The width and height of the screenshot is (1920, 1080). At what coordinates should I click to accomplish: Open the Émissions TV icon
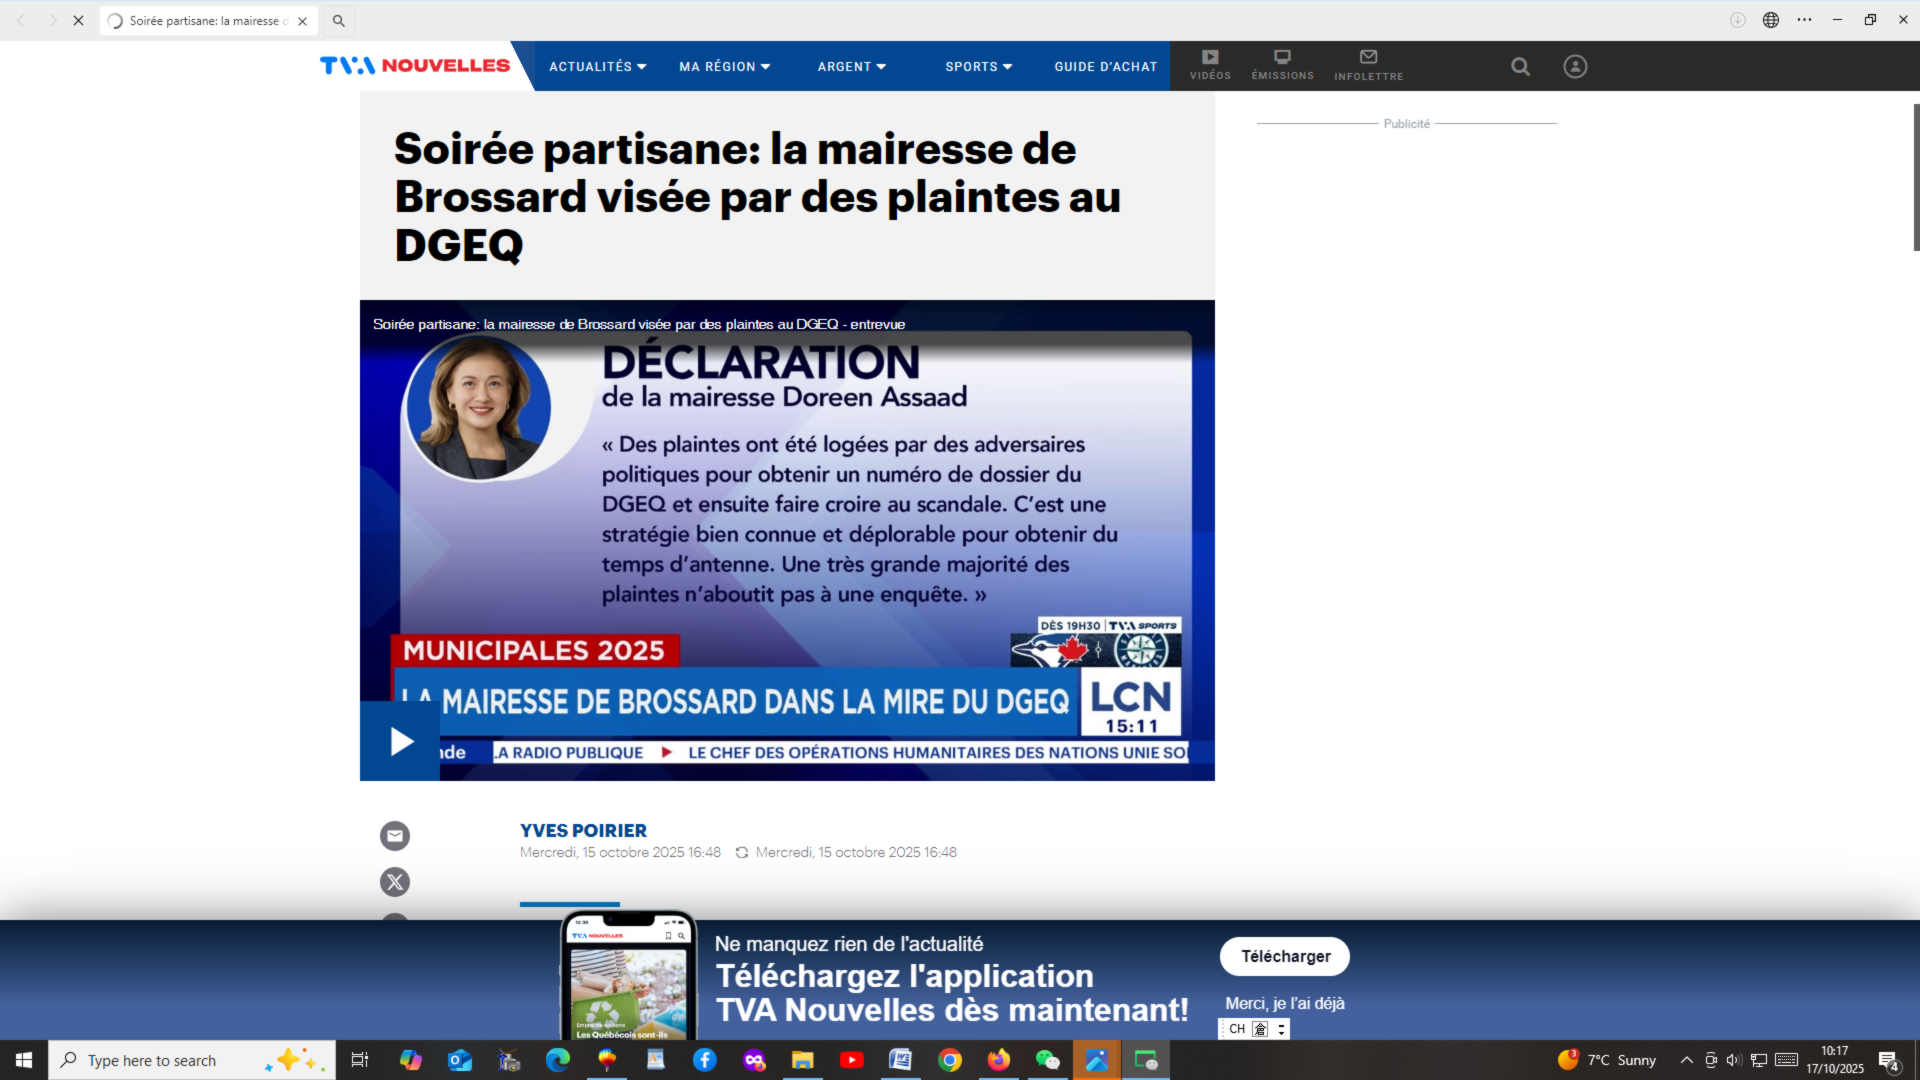pyautogui.click(x=1282, y=65)
